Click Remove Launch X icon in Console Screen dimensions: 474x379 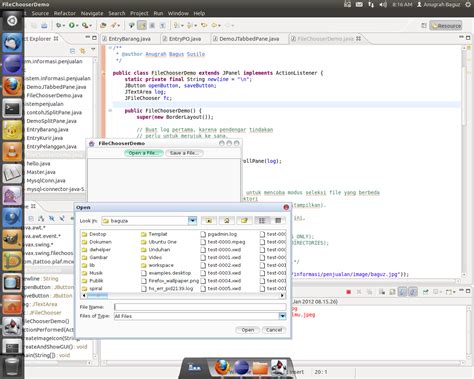(x=359, y=292)
